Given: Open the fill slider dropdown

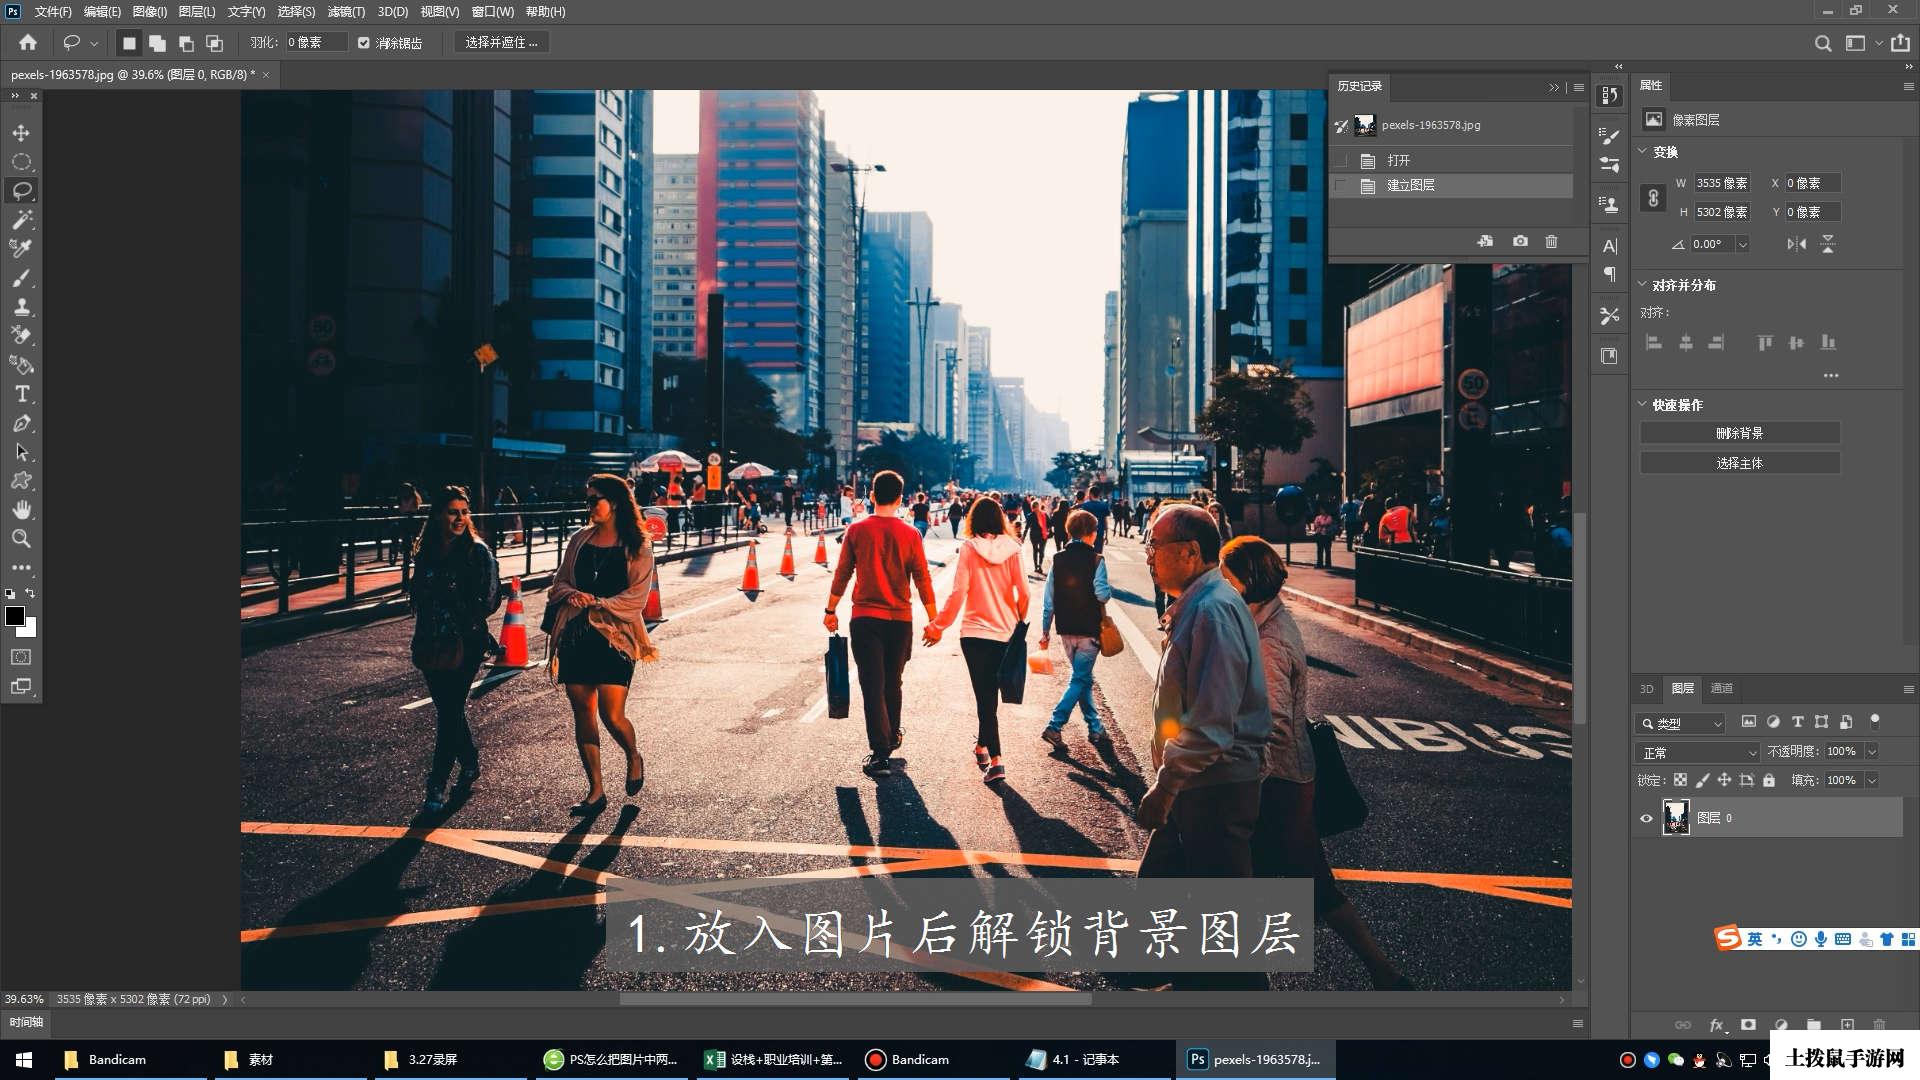Looking at the screenshot, I should click(x=1872, y=780).
